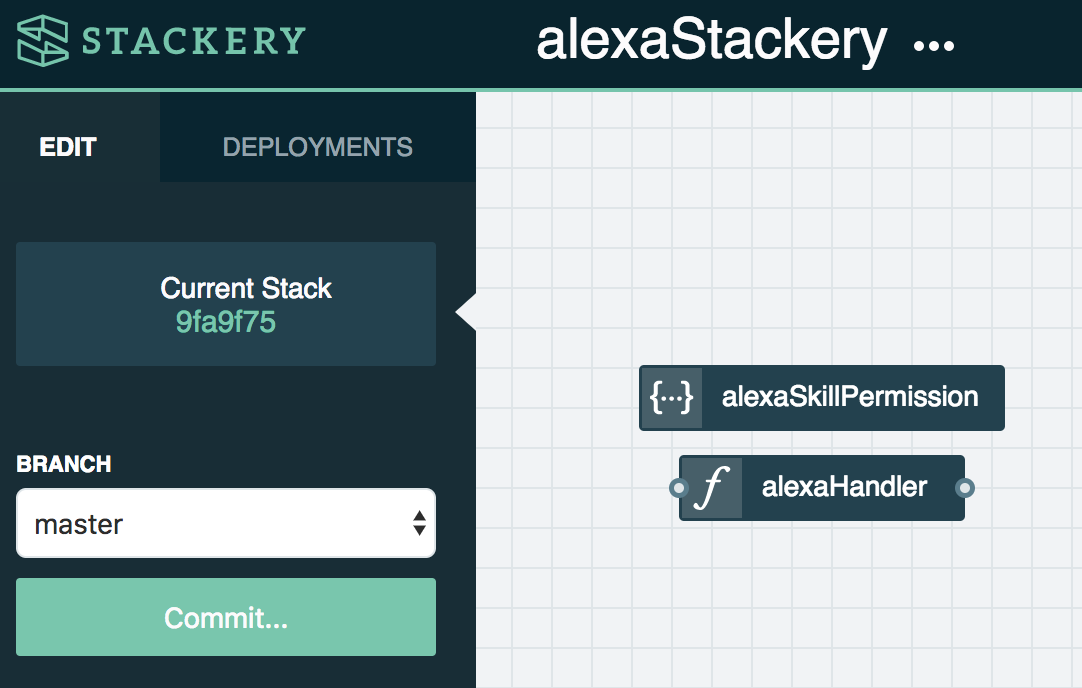The height and width of the screenshot is (688, 1082).
Task: Select the Current Stack card
Action: pyautogui.click(x=226, y=304)
